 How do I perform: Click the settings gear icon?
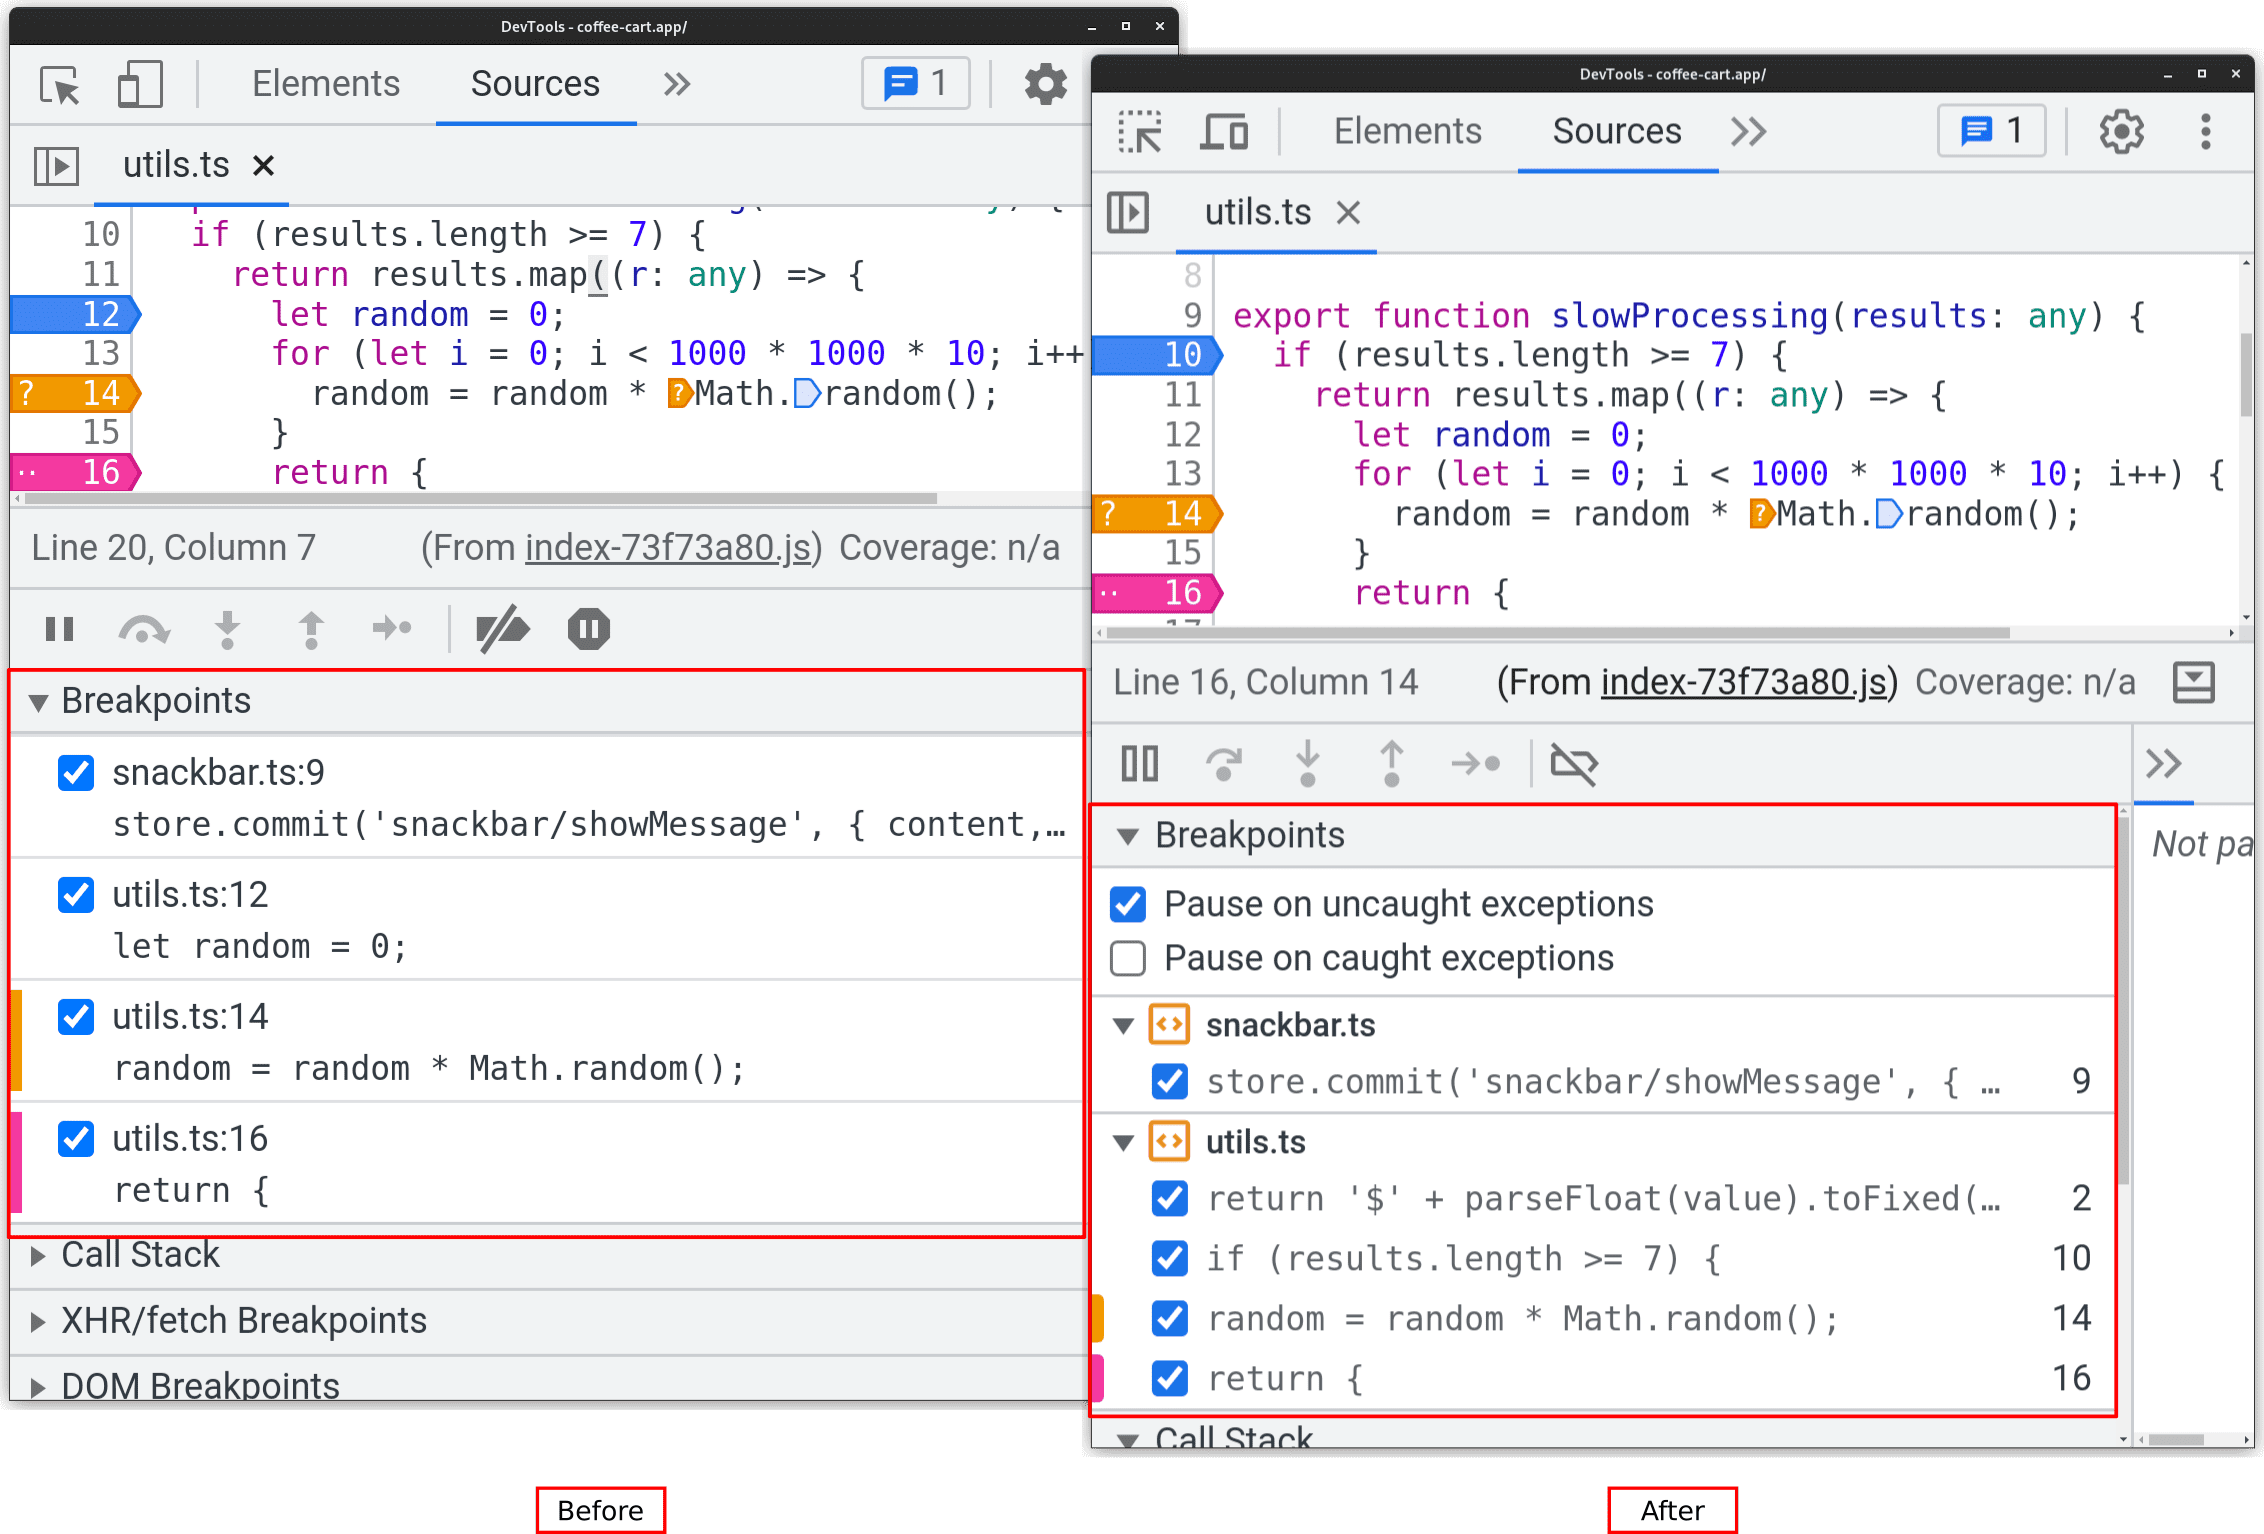coord(1040,89)
